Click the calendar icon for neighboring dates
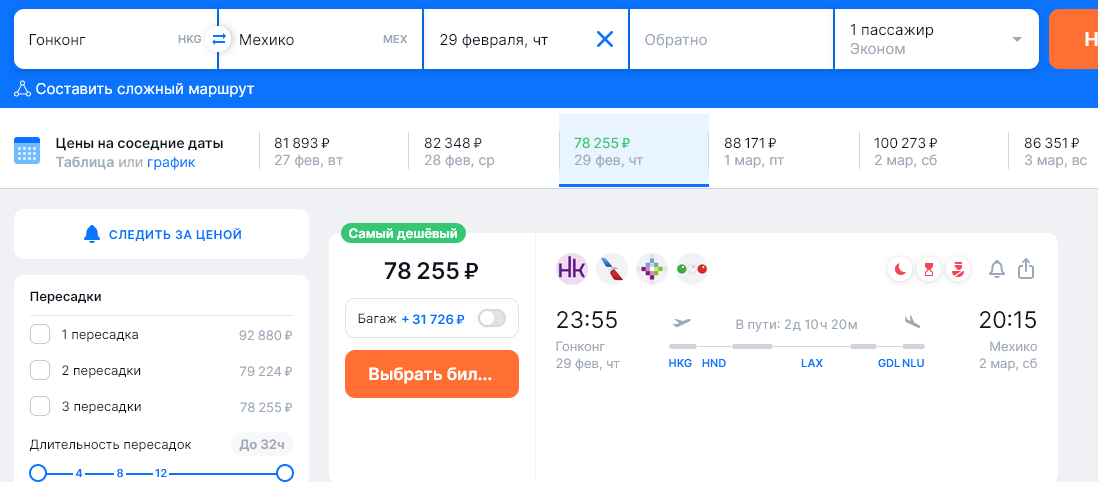 (x=27, y=151)
